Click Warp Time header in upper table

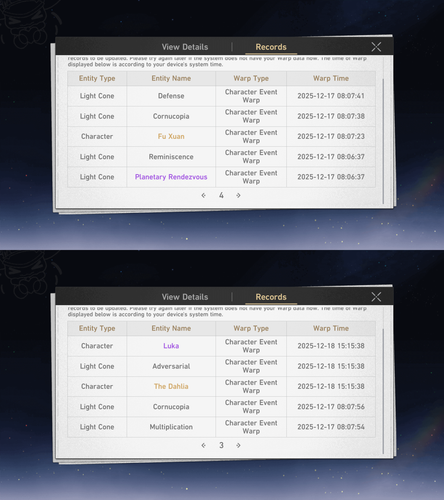click(x=331, y=78)
